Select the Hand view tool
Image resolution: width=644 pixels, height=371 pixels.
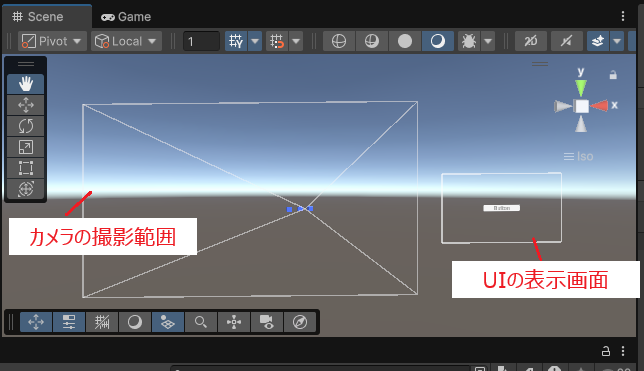[25, 84]
